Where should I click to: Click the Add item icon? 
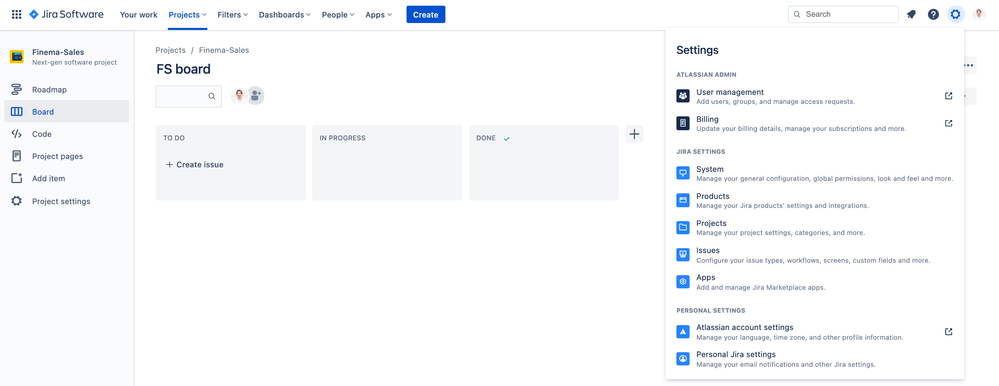point(17,178)
